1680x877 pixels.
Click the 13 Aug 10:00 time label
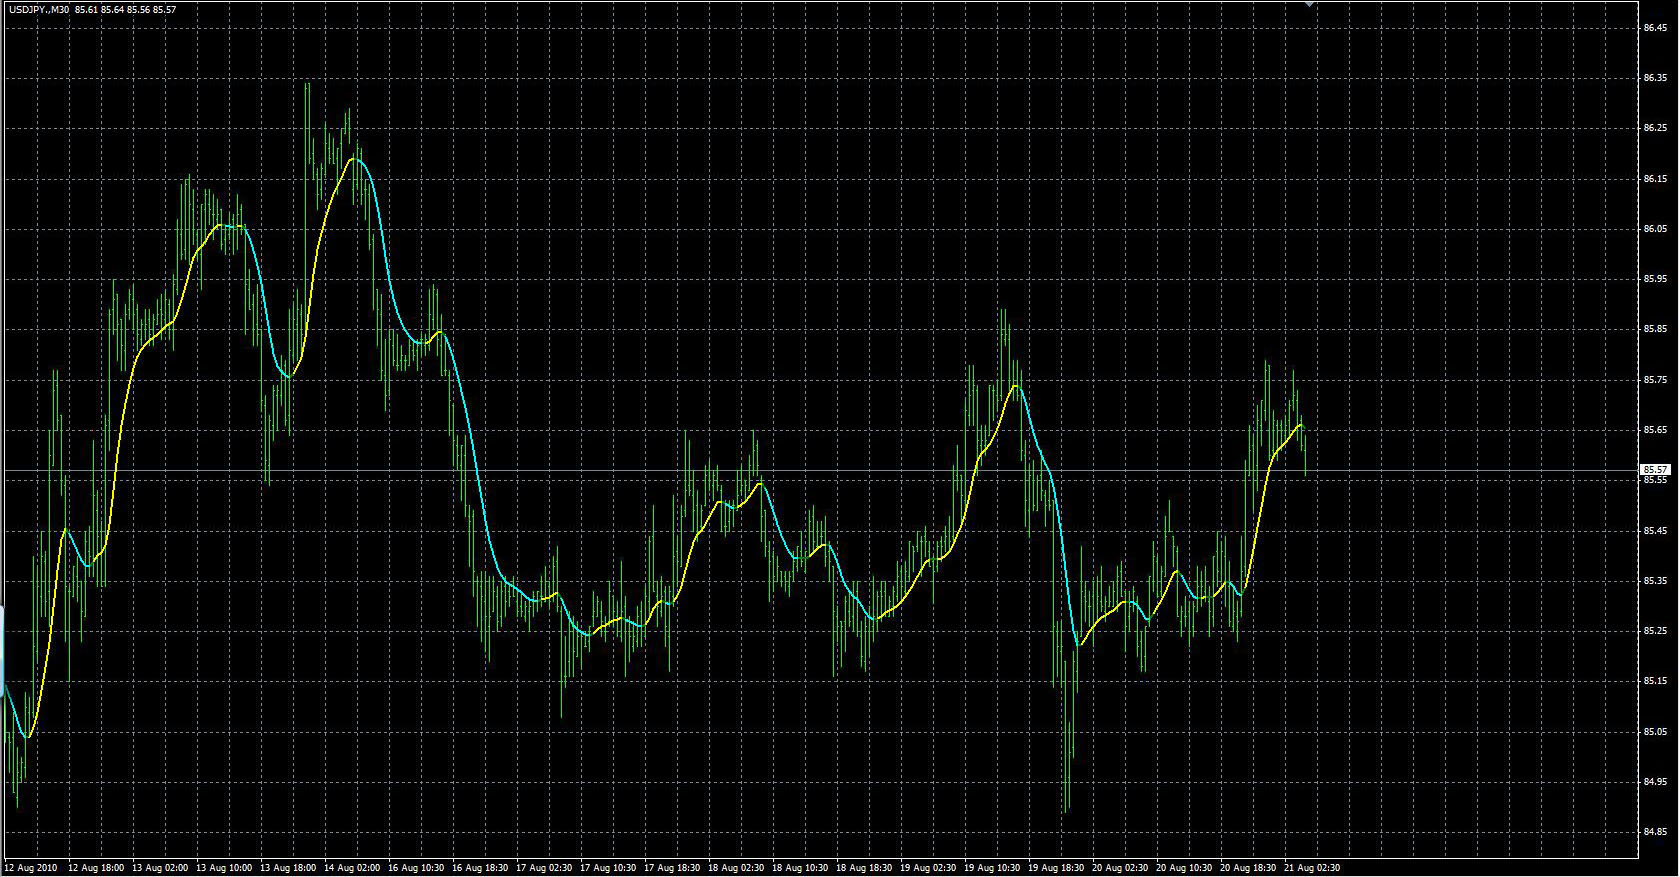coord(224,868)
